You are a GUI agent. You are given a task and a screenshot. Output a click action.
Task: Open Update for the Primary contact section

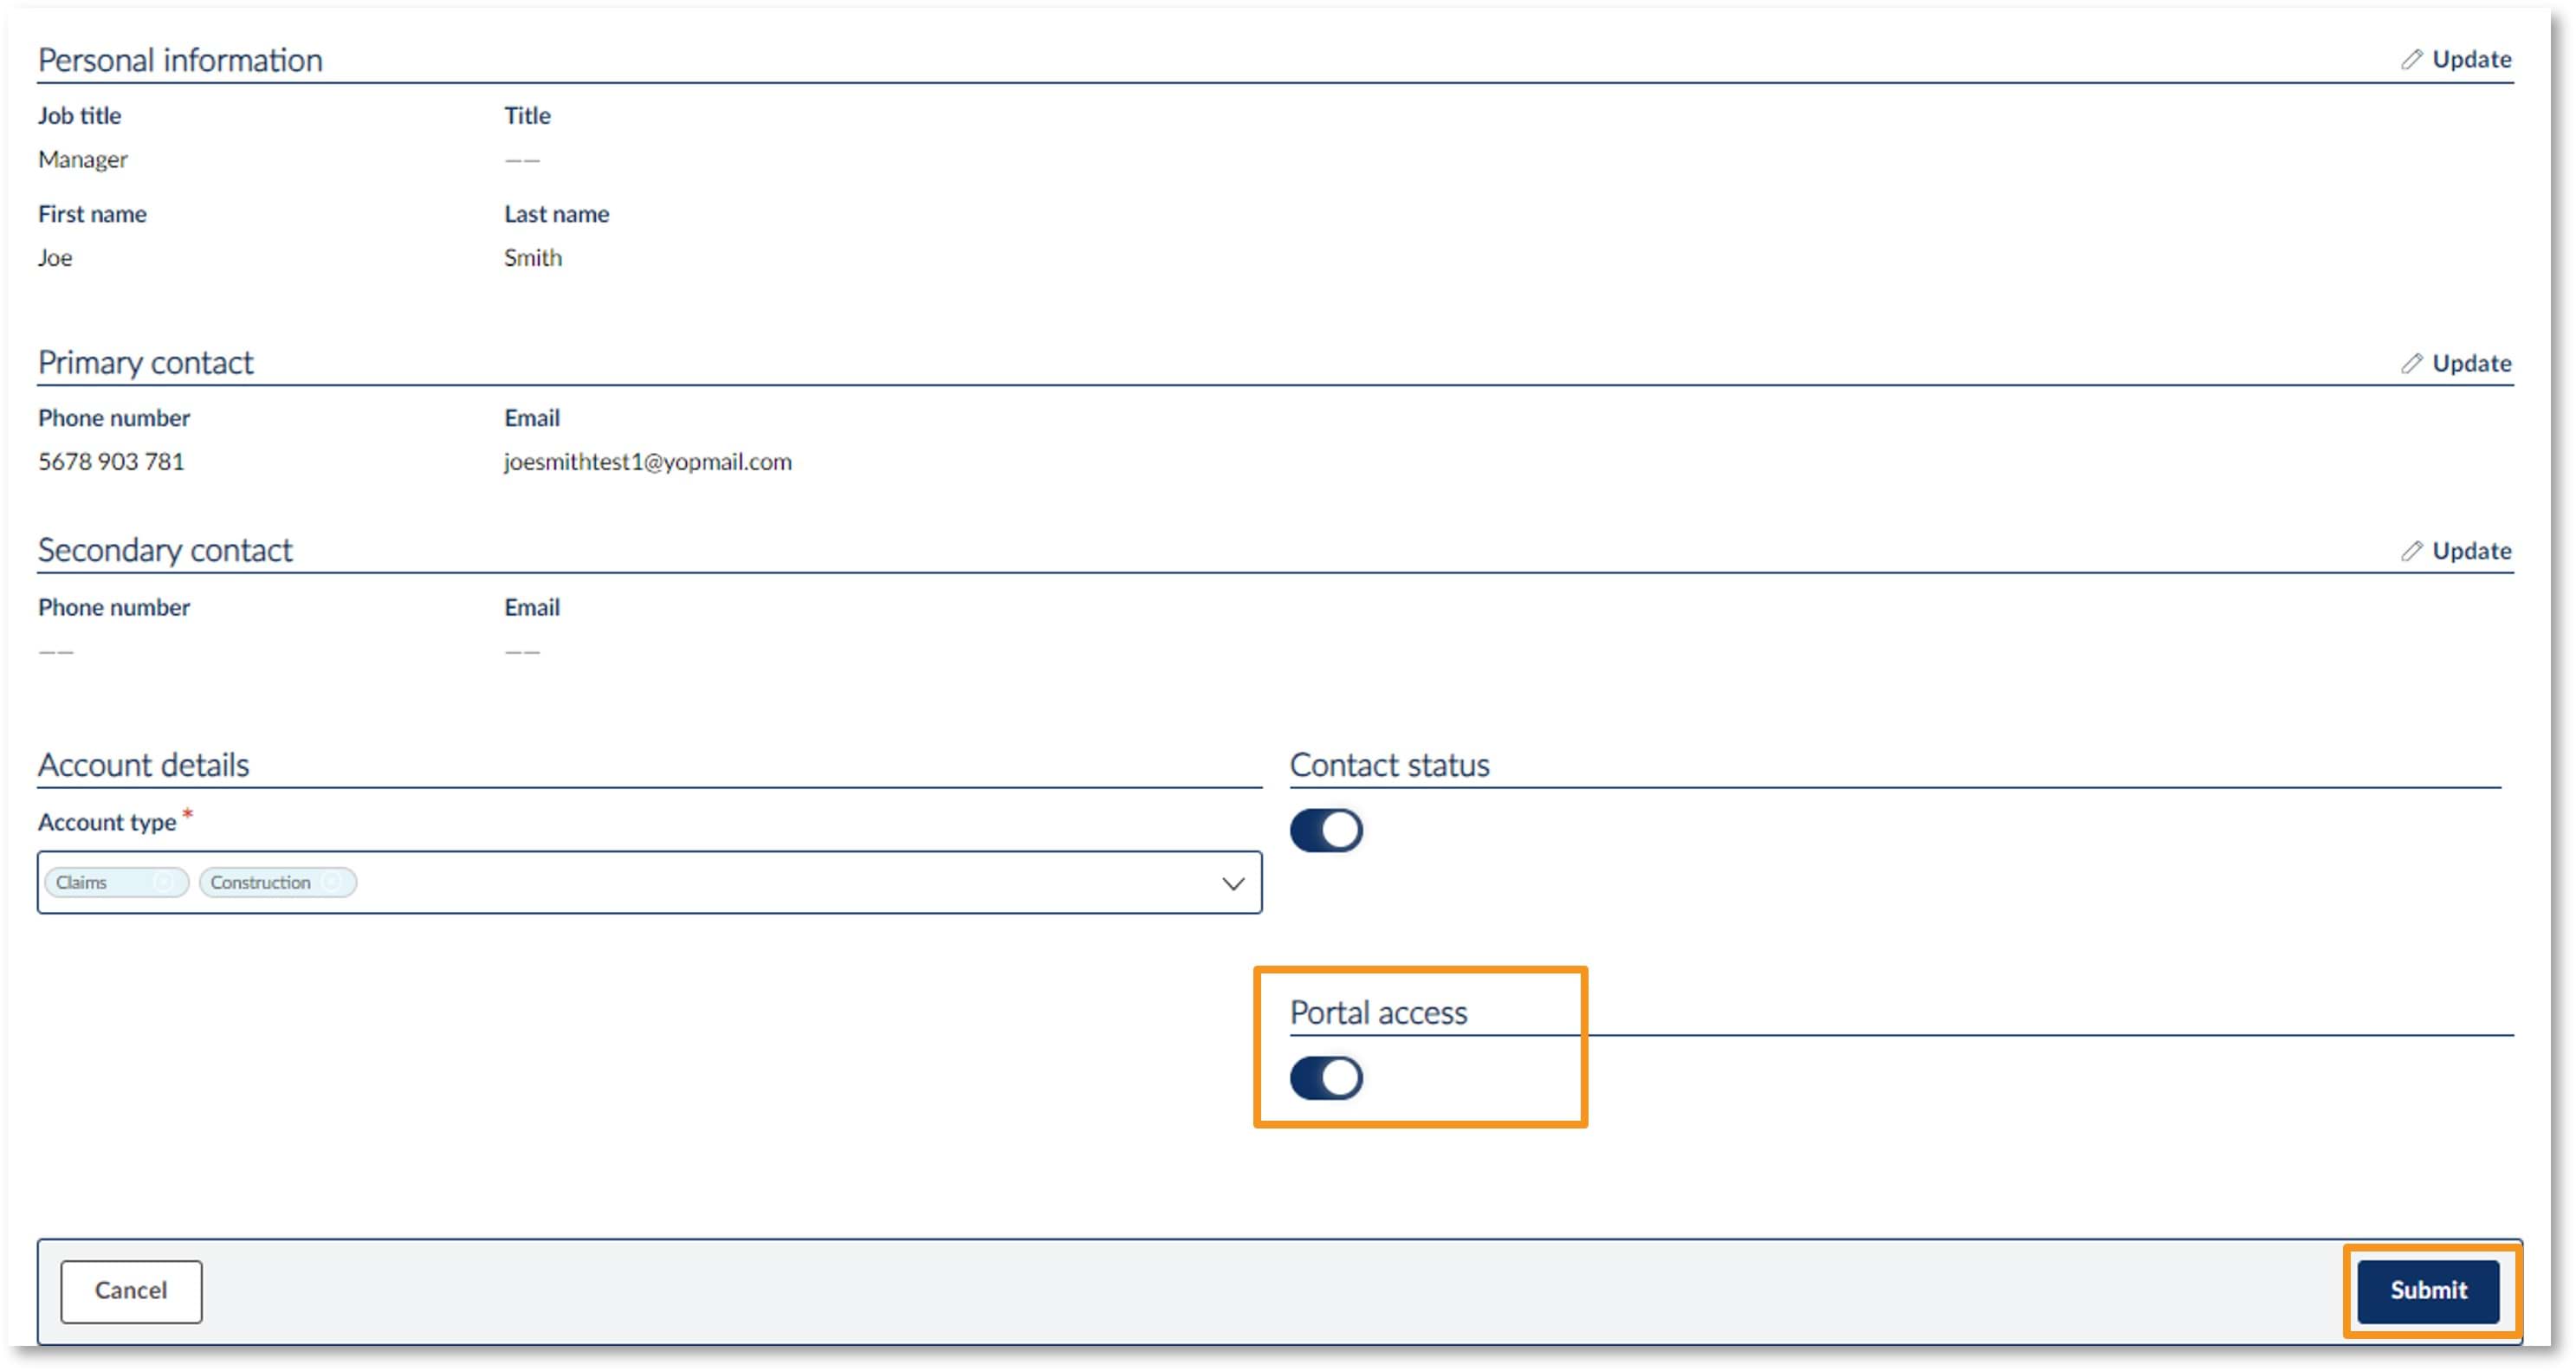tap(2456, 363)
